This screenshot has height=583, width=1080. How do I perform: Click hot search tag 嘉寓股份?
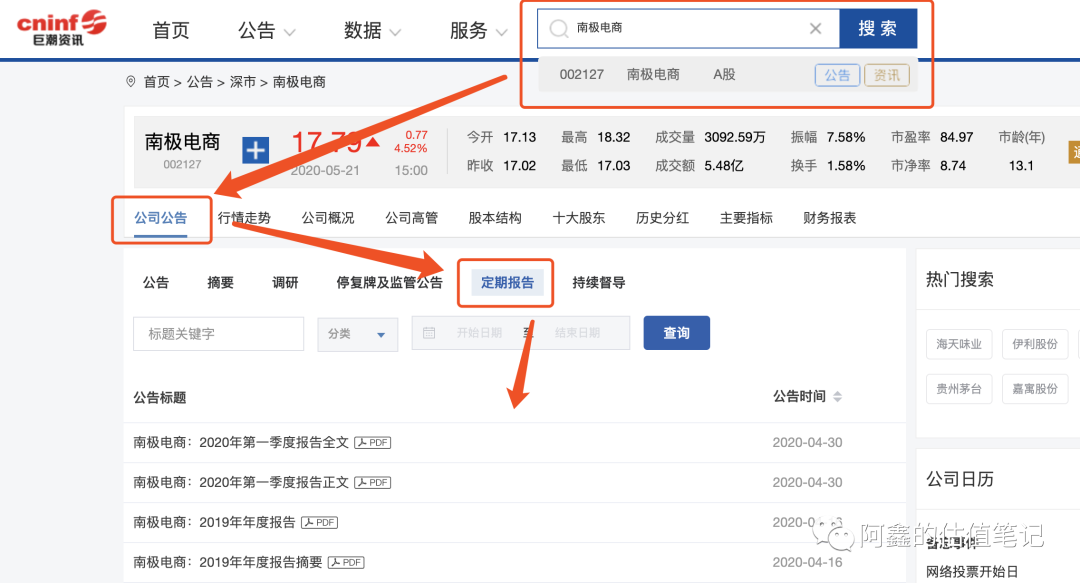[x=1035, y=389]
